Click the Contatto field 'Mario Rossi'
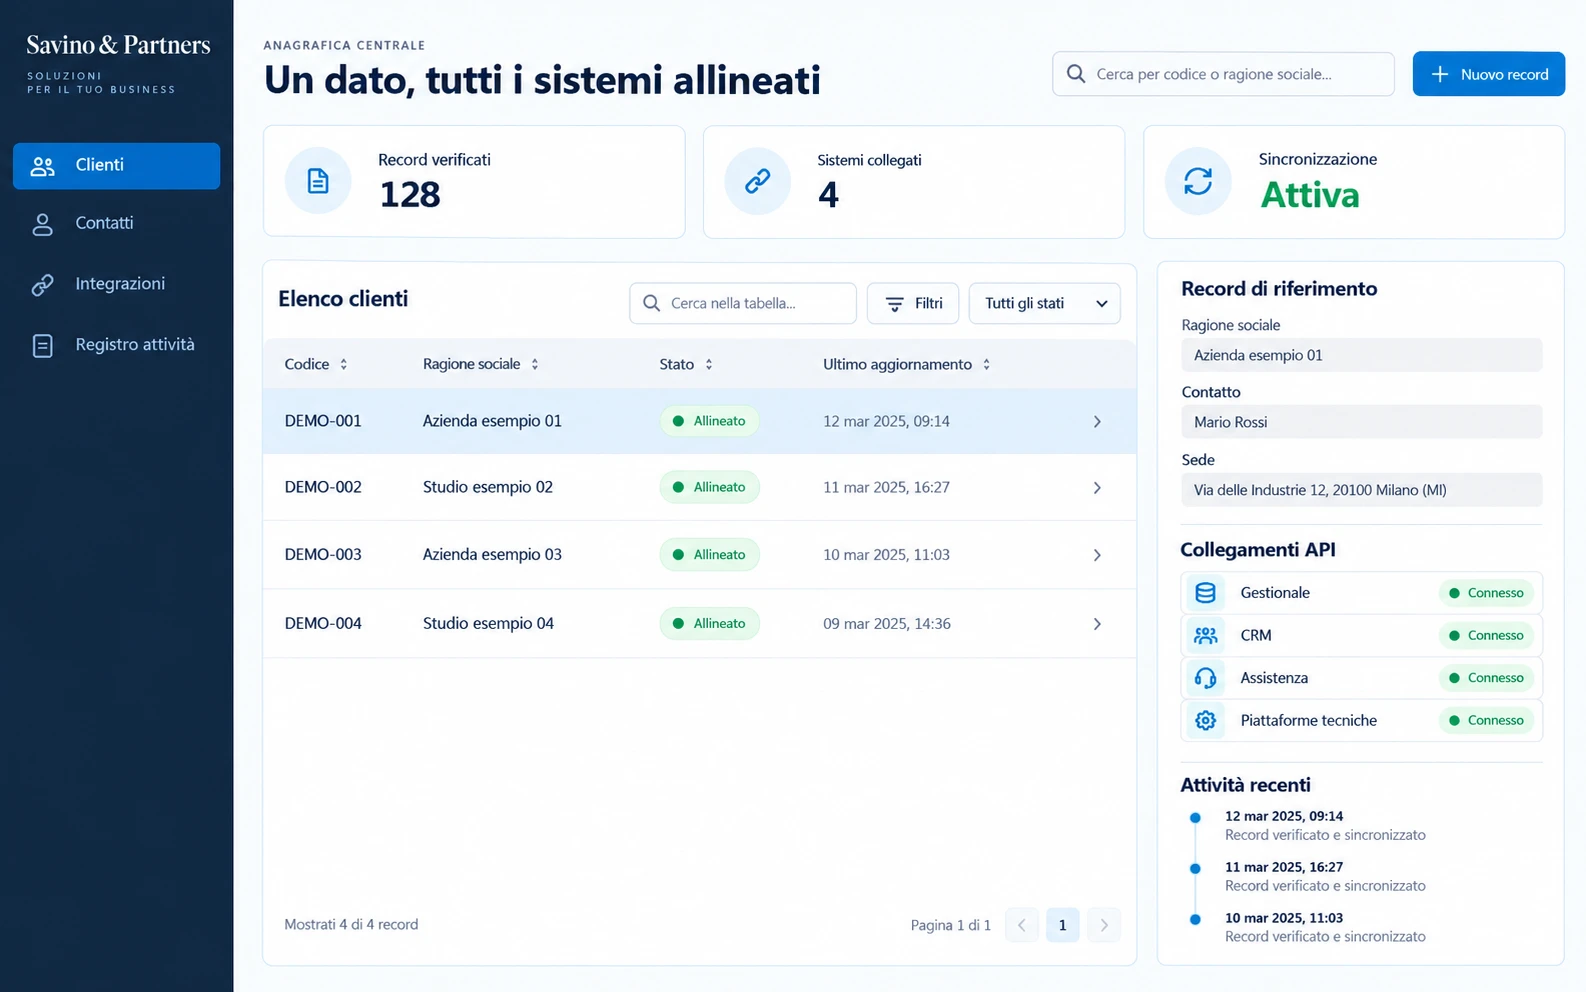 click(1362, 422)
